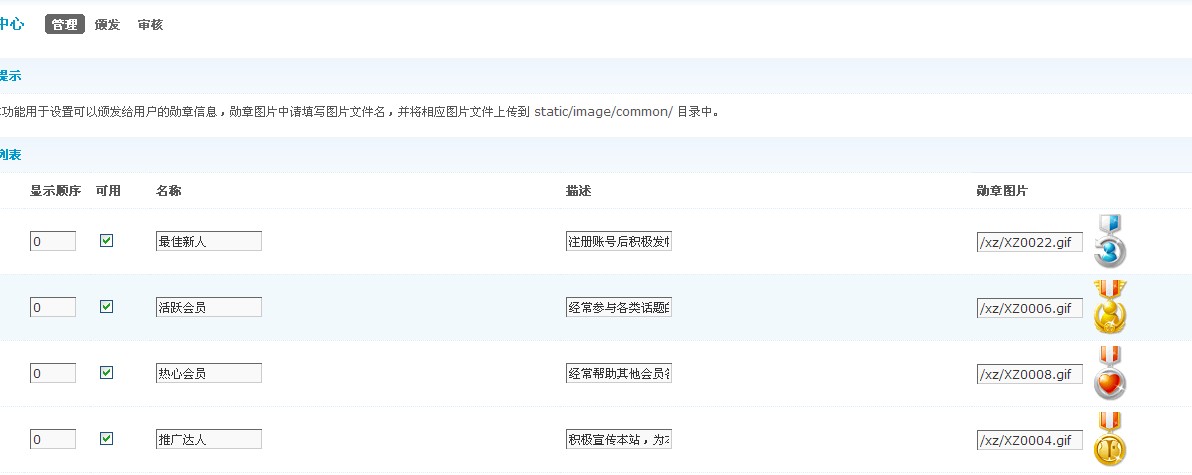
Task: Edit image path /xz/XZ0006.gif
Action: 1029,307
